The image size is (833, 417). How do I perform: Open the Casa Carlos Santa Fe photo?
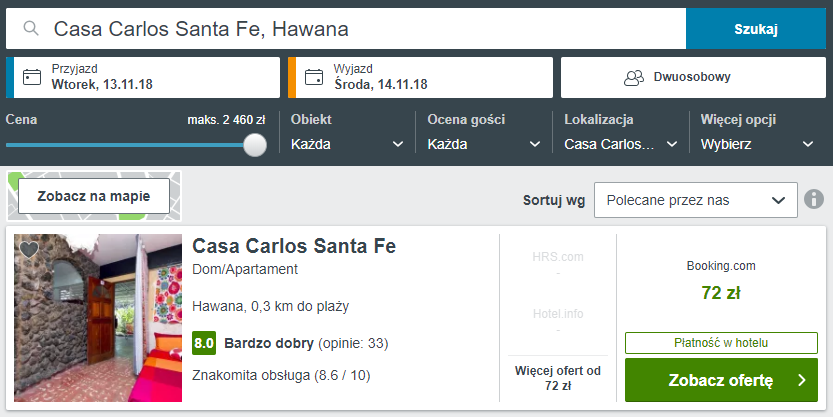98,318
